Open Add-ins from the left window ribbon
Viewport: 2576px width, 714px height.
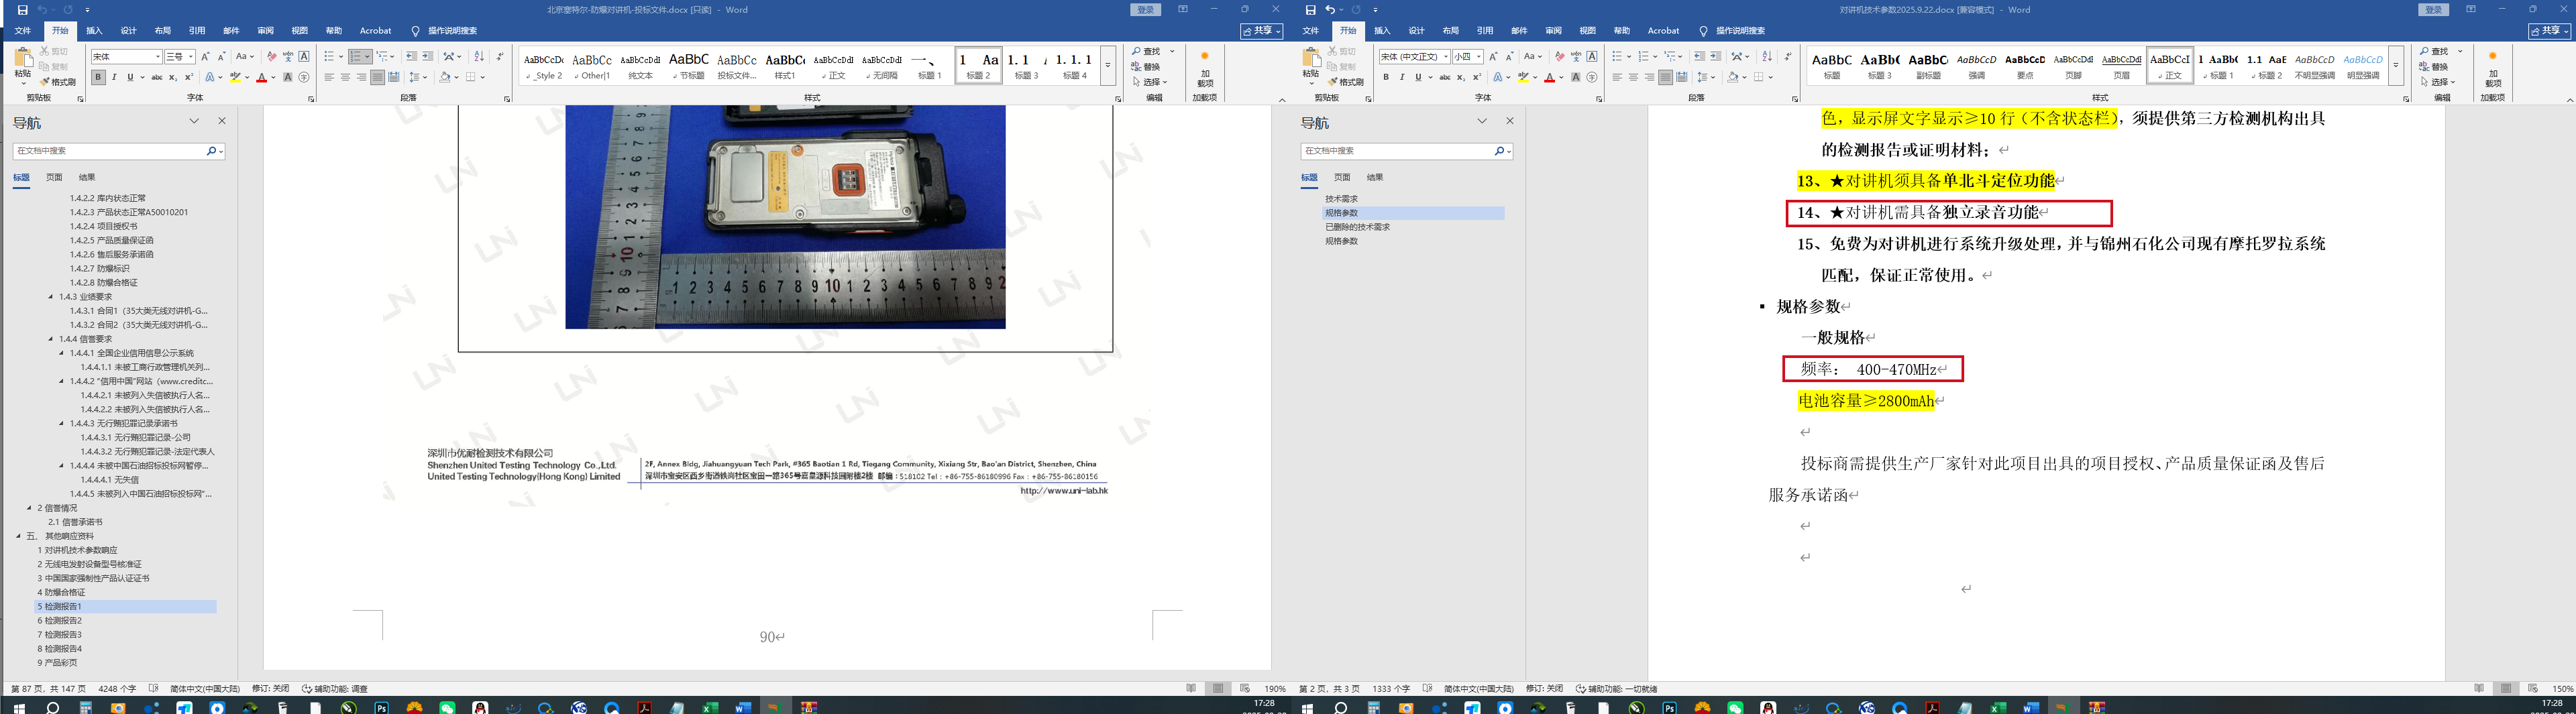[1205, 68]
